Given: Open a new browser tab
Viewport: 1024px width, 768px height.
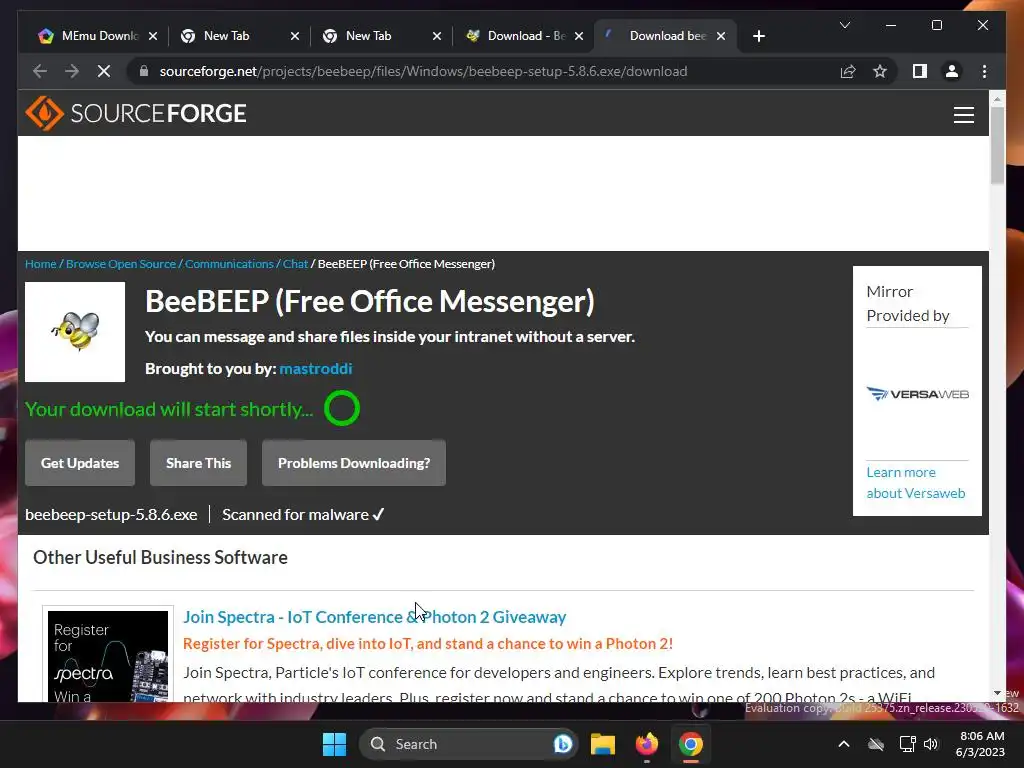Looking at the screenshot, I should (758, 36).
